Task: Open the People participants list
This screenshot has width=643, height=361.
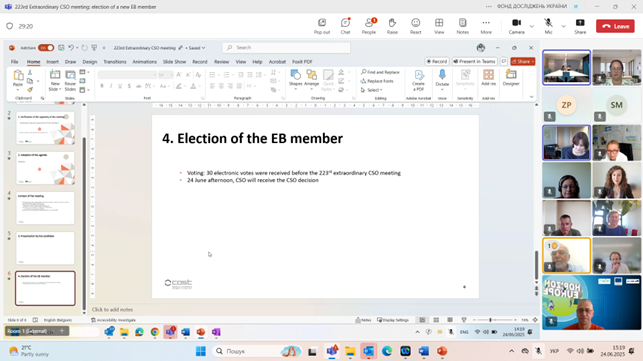Action: coord(369,26)
